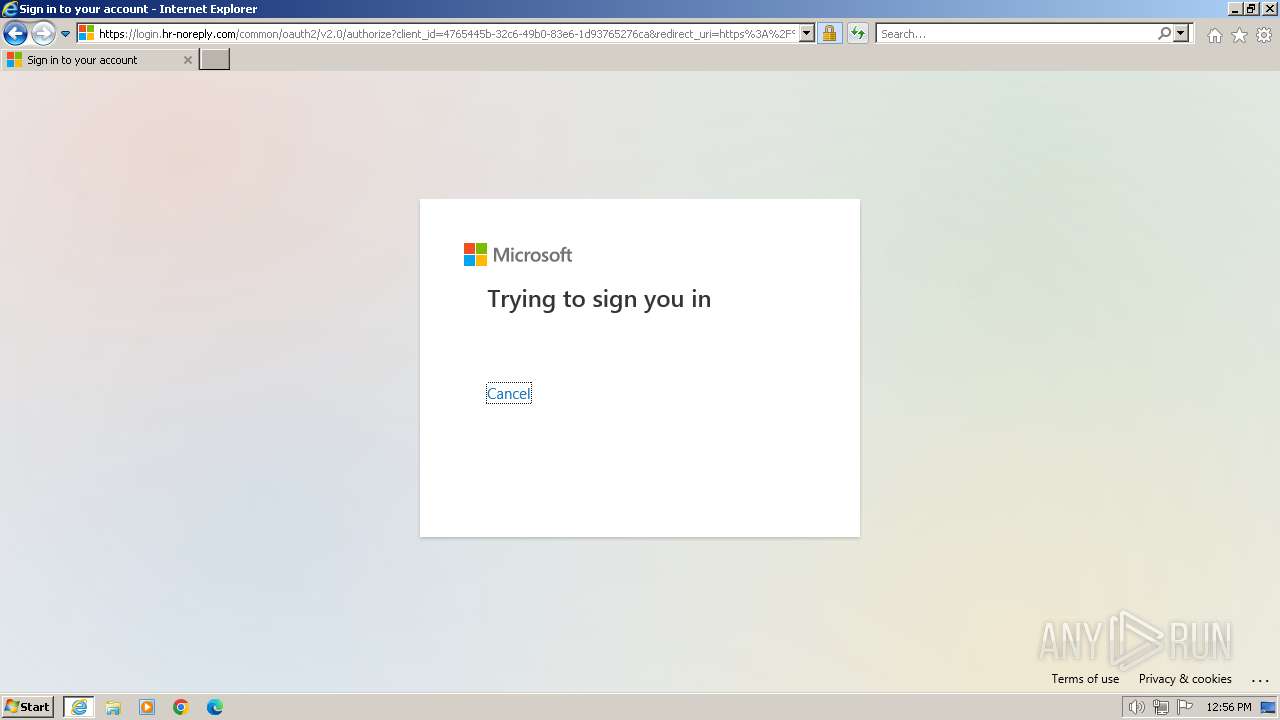Open the Tools gear icon
This screenshot has width=1280, height=720.
pyautogui.click(x=1264, y=35)
